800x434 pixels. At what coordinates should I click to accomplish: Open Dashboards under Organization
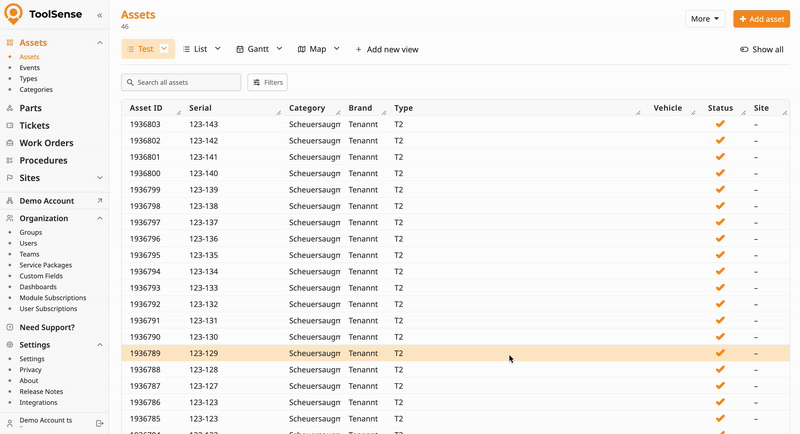(38, 287)
